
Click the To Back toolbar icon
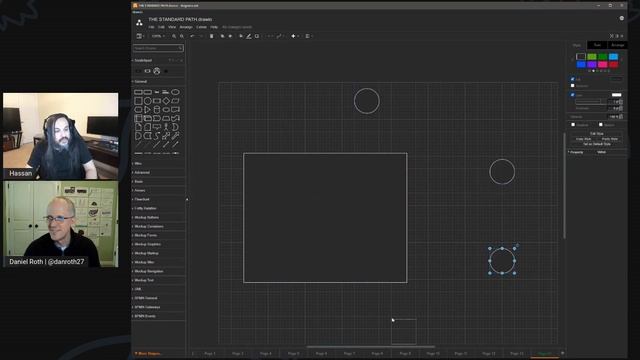(230, 36)
